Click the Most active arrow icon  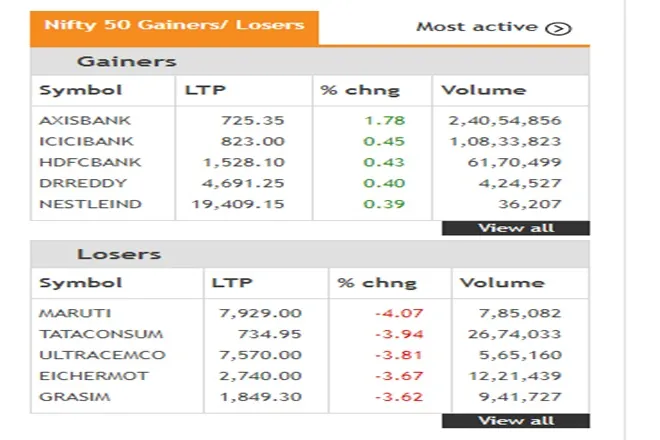pos(558,29)
